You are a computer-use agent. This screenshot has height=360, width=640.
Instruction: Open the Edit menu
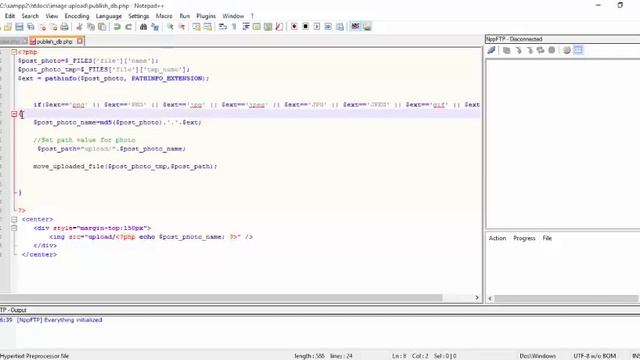click(10, 16)
